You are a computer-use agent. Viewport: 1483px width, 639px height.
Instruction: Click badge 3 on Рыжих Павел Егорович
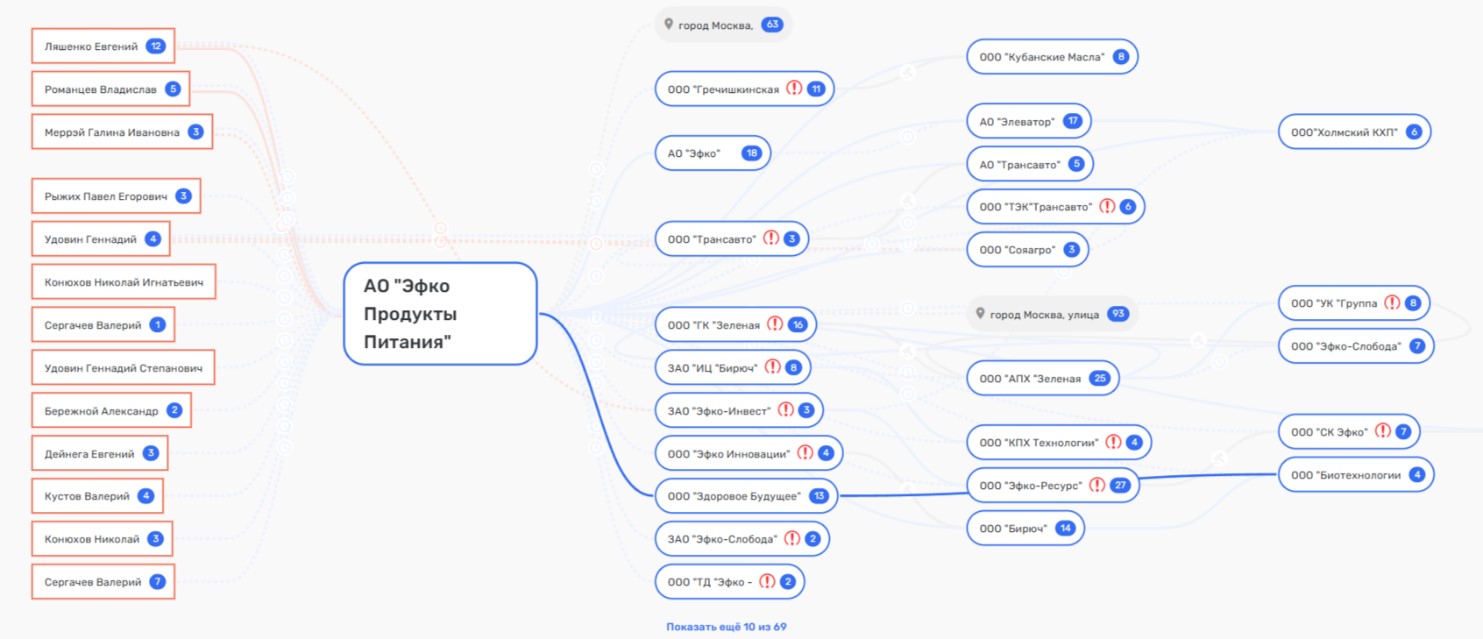[183, 196]
